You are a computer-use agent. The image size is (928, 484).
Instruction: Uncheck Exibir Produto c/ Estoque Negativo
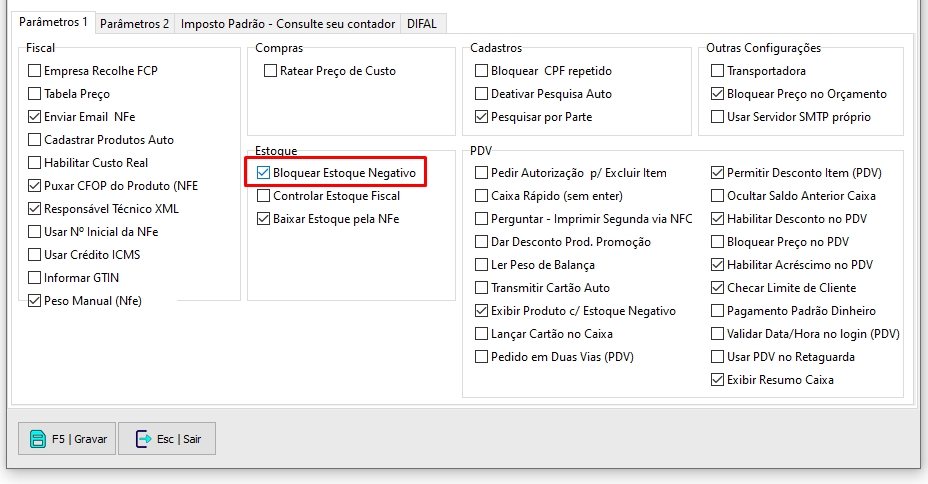(482, 311)
